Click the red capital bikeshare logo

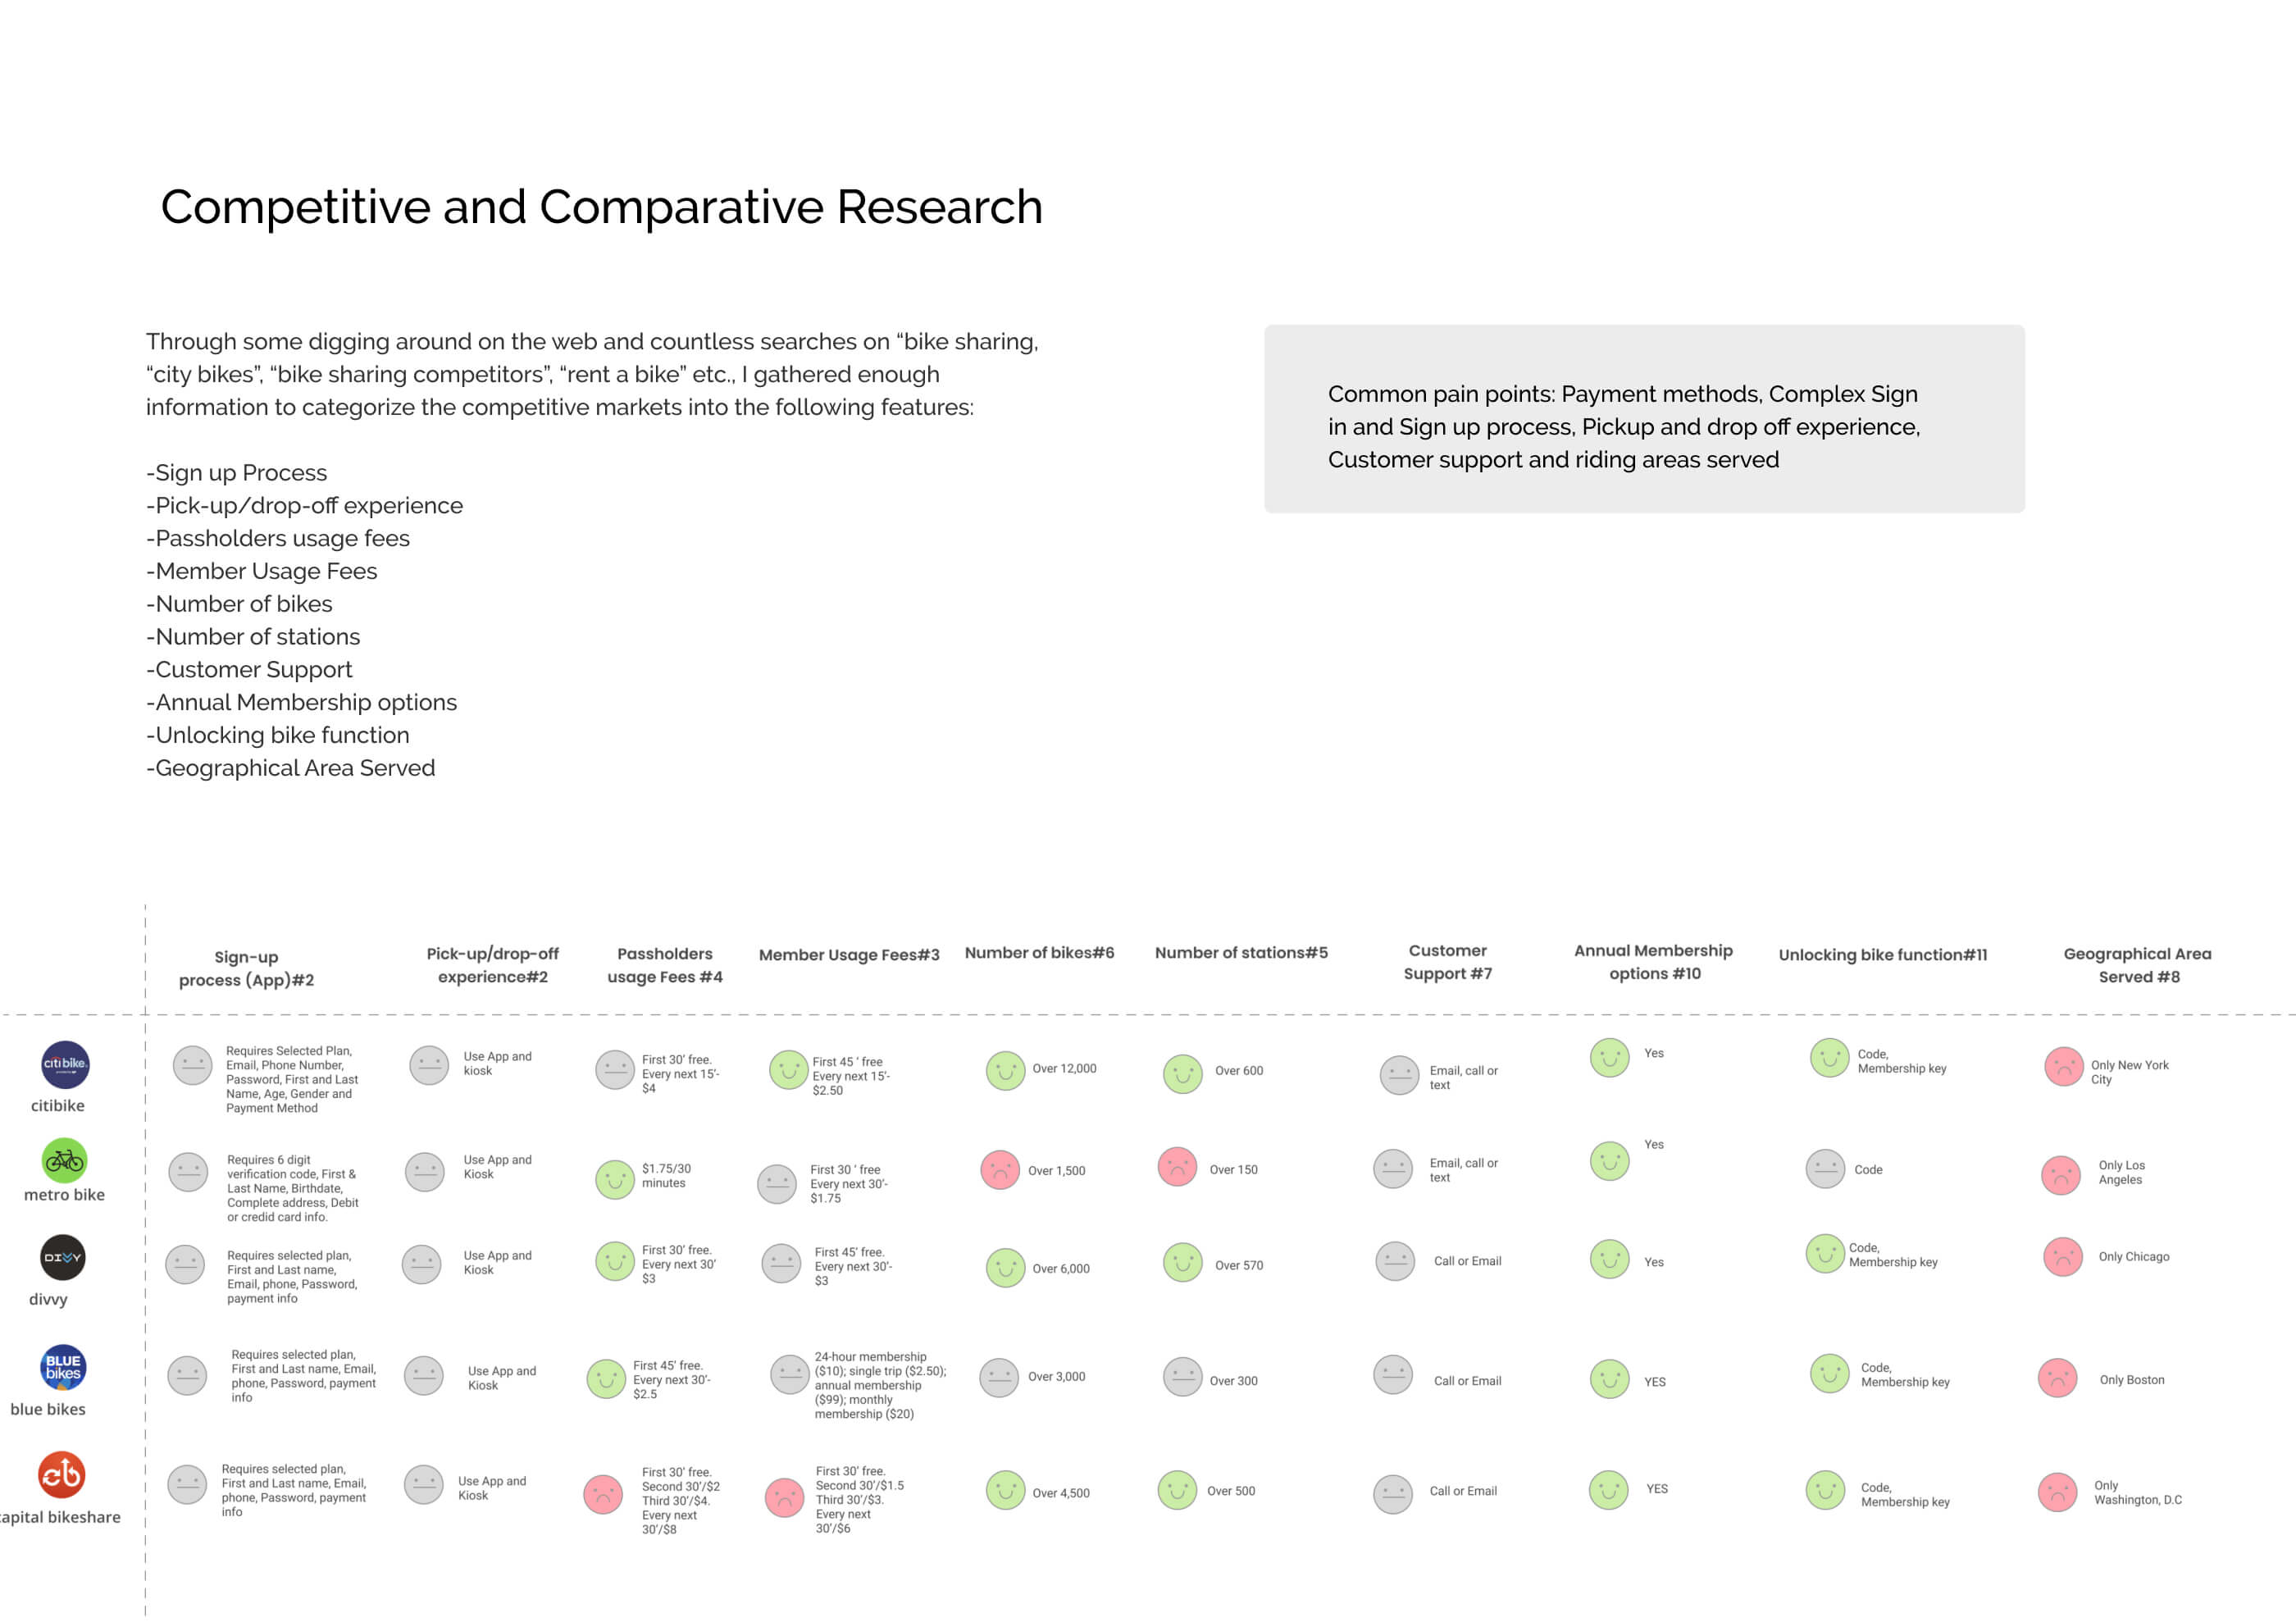pos(62,1474)
